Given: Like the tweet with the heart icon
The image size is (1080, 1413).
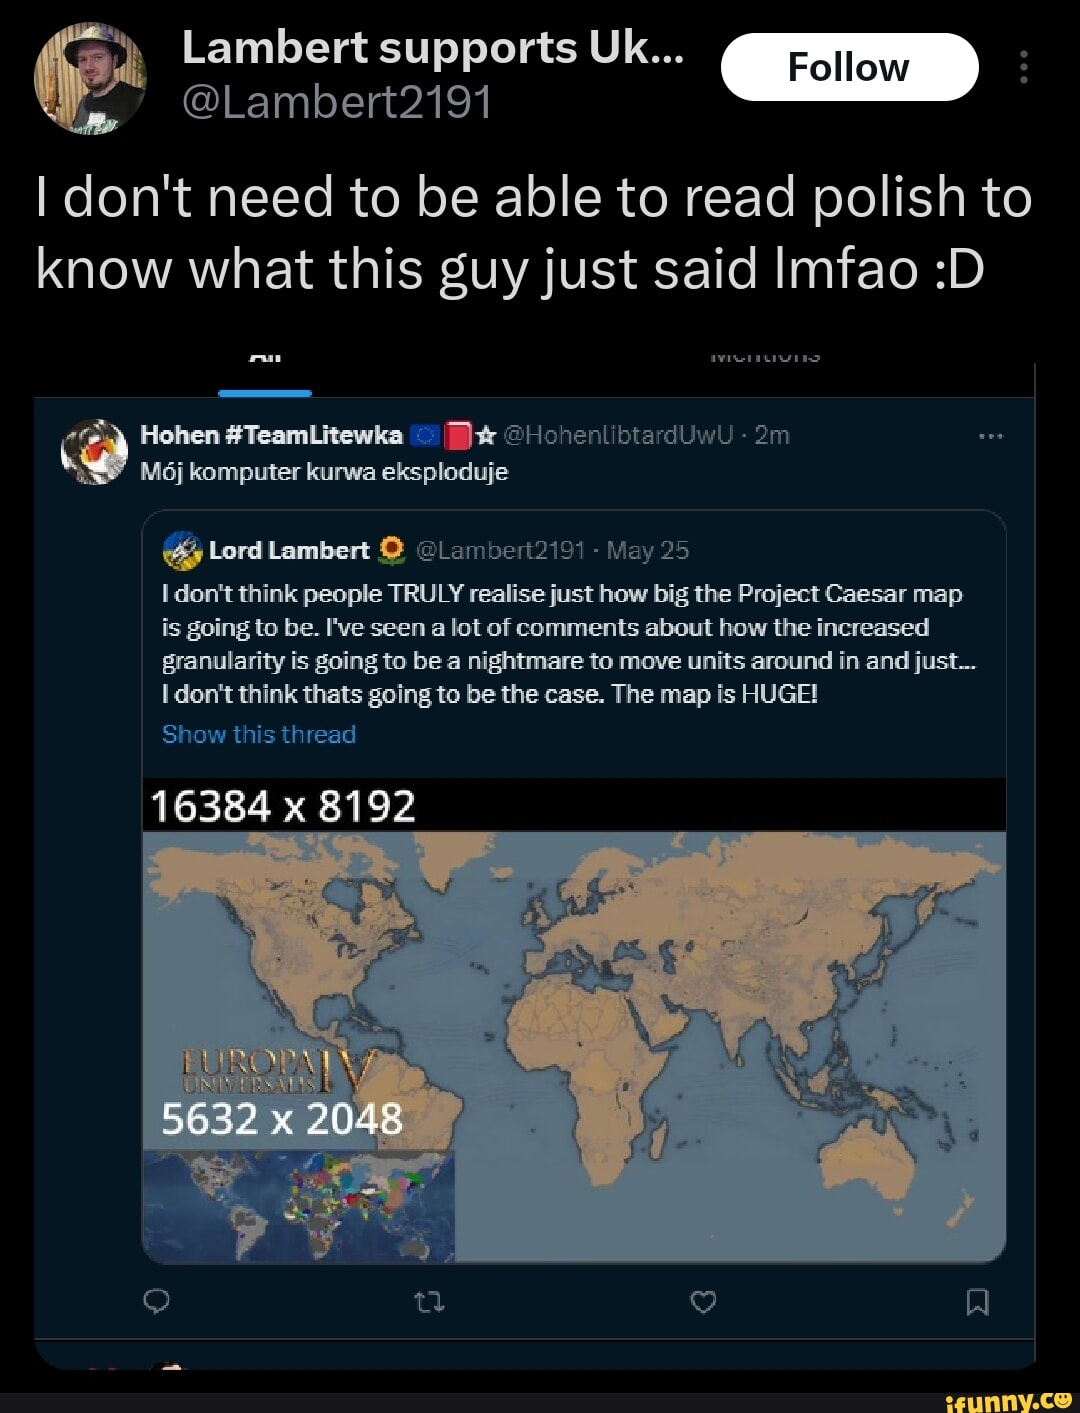Looking at the screenshot, I should 704,1301.
